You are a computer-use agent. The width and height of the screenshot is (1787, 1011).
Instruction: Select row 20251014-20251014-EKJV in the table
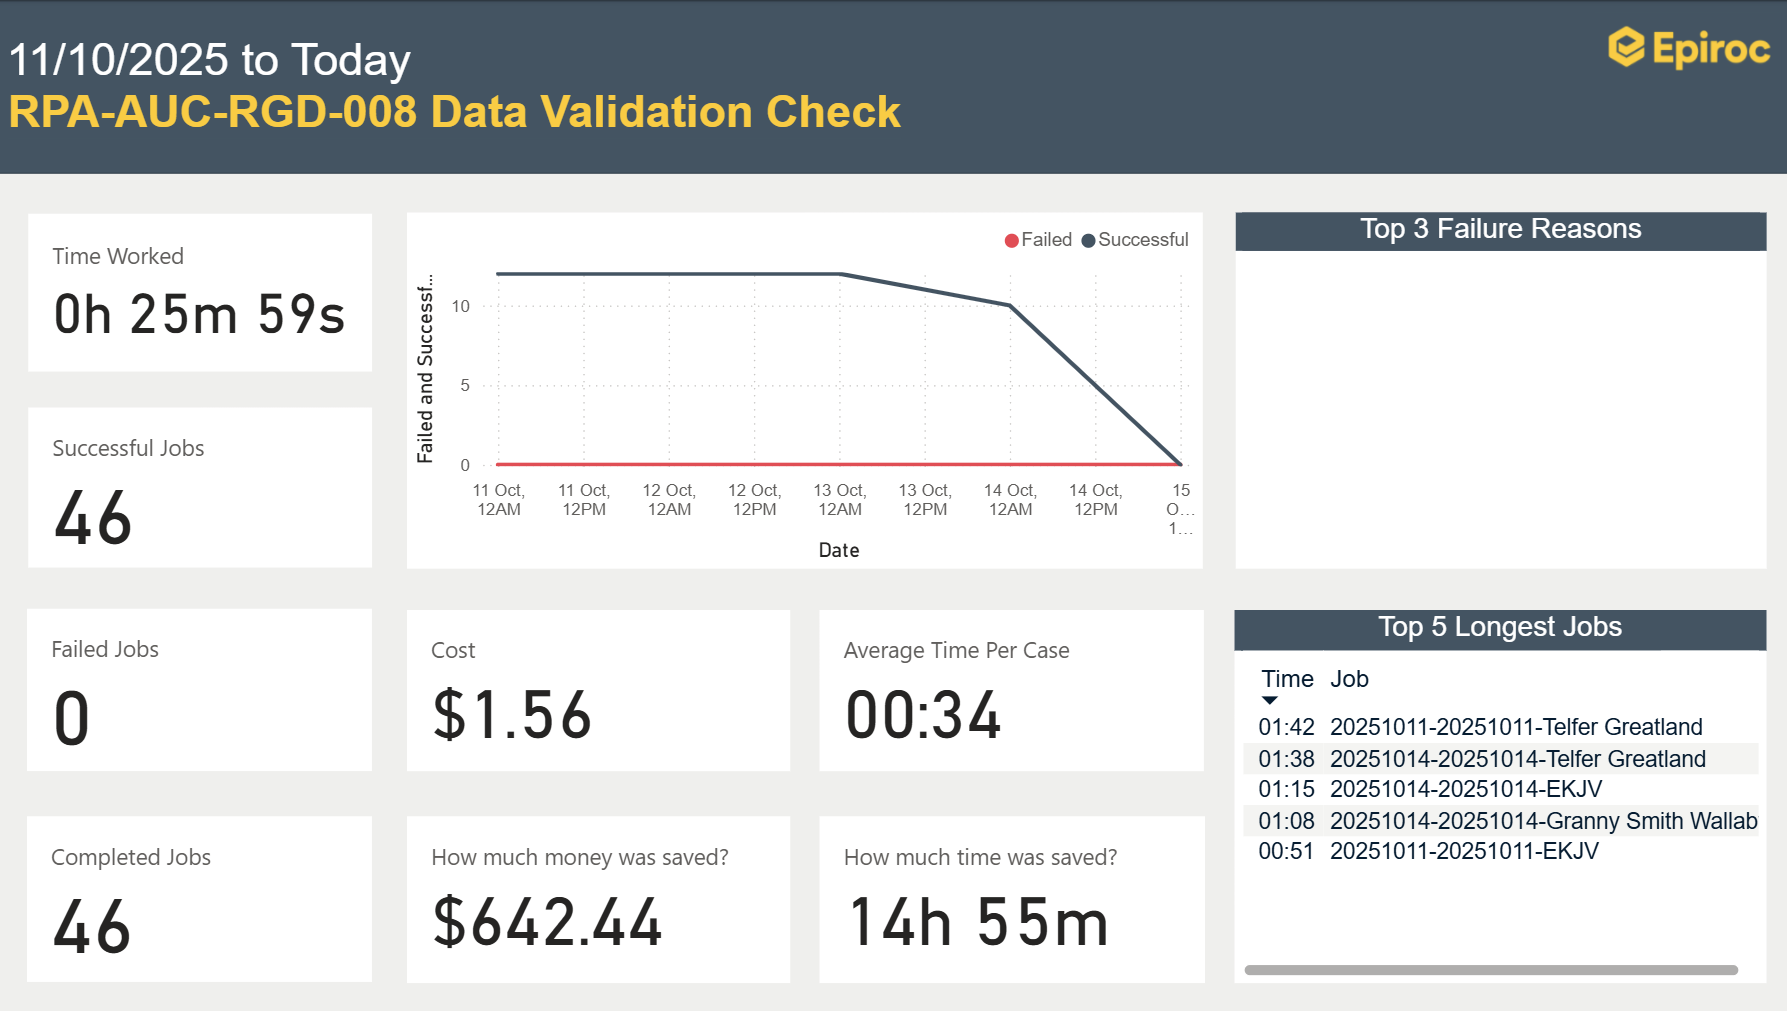tap(1465, 789)
